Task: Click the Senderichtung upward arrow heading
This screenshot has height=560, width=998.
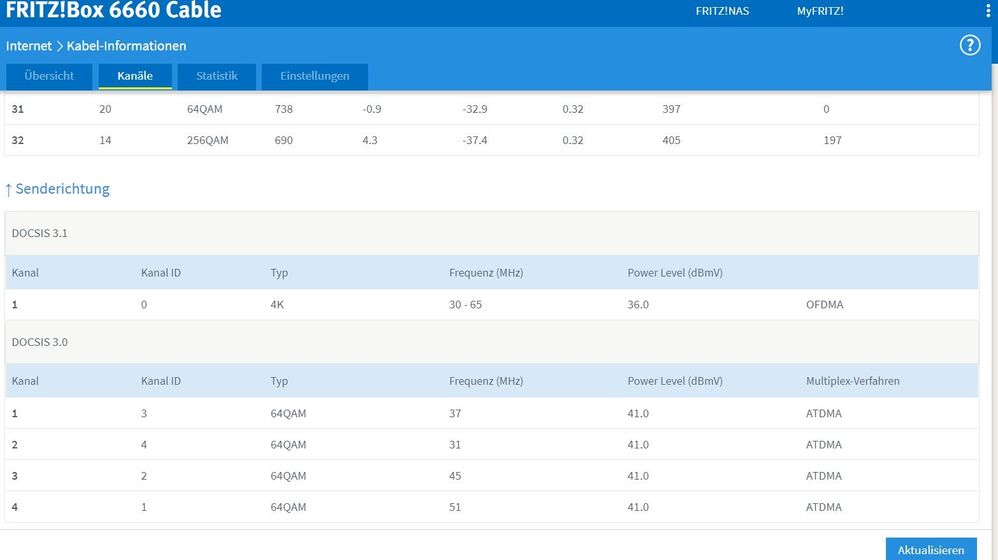Action: (57, 189)
